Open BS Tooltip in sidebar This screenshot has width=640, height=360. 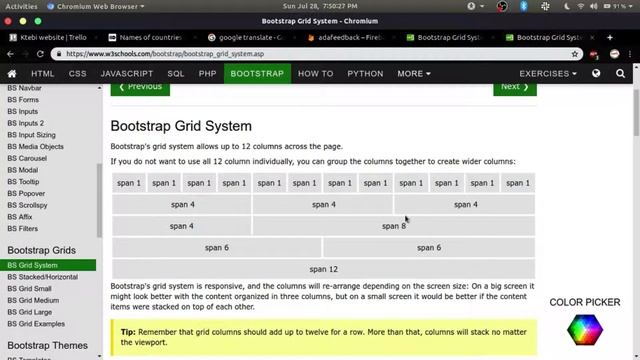(x=23, y=182)
